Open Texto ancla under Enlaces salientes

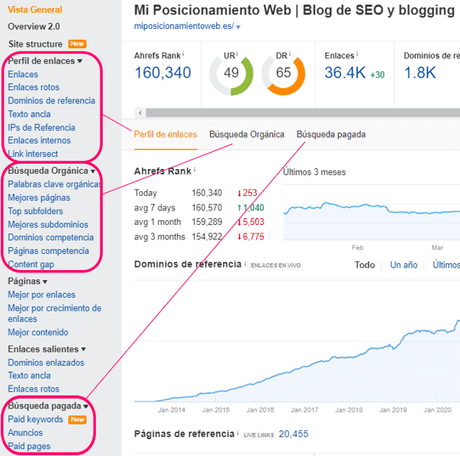[x=29, y=375]
